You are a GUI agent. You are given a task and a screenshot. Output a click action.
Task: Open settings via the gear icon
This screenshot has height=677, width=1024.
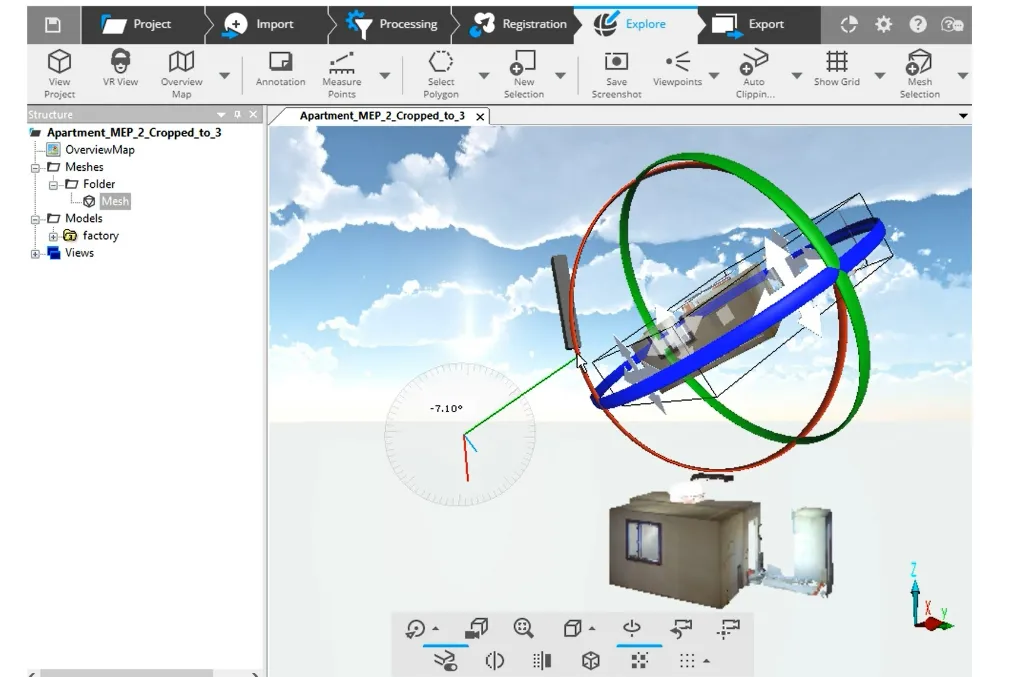click(x=884, y=24)
